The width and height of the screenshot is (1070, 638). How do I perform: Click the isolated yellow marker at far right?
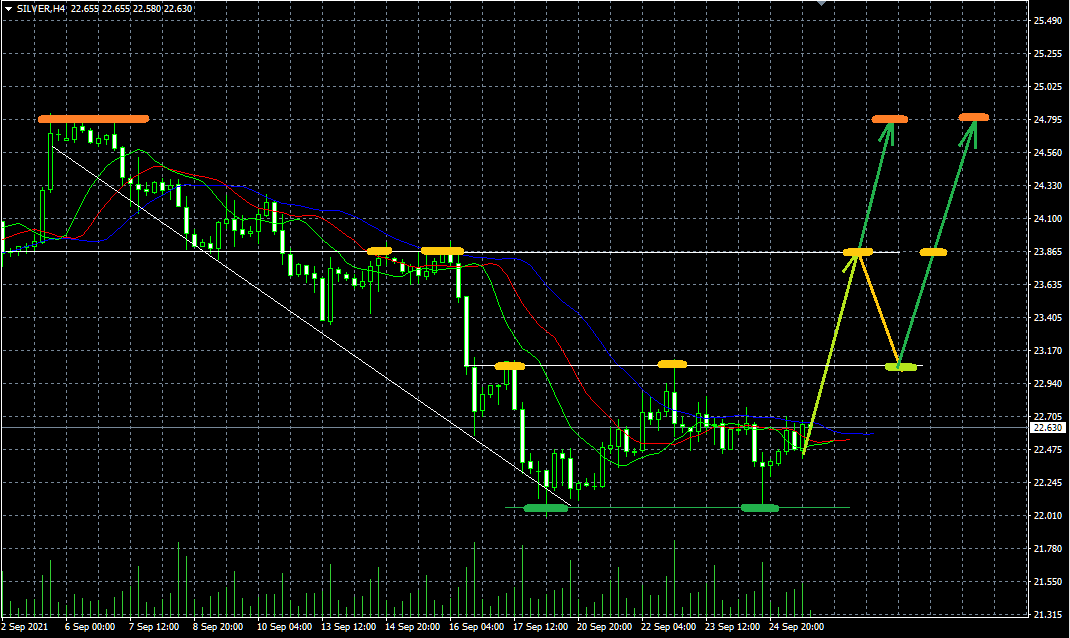point(933,252)
